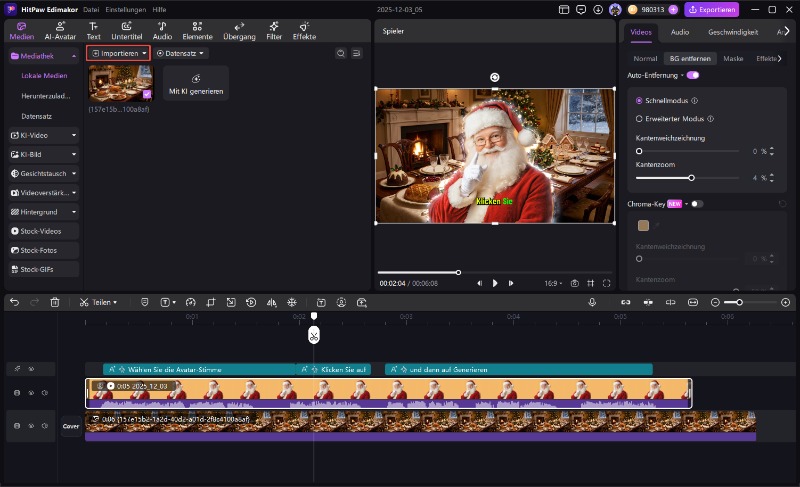Open the Importieren dropdown
This screenshot has width=800, height=487.
119,53
